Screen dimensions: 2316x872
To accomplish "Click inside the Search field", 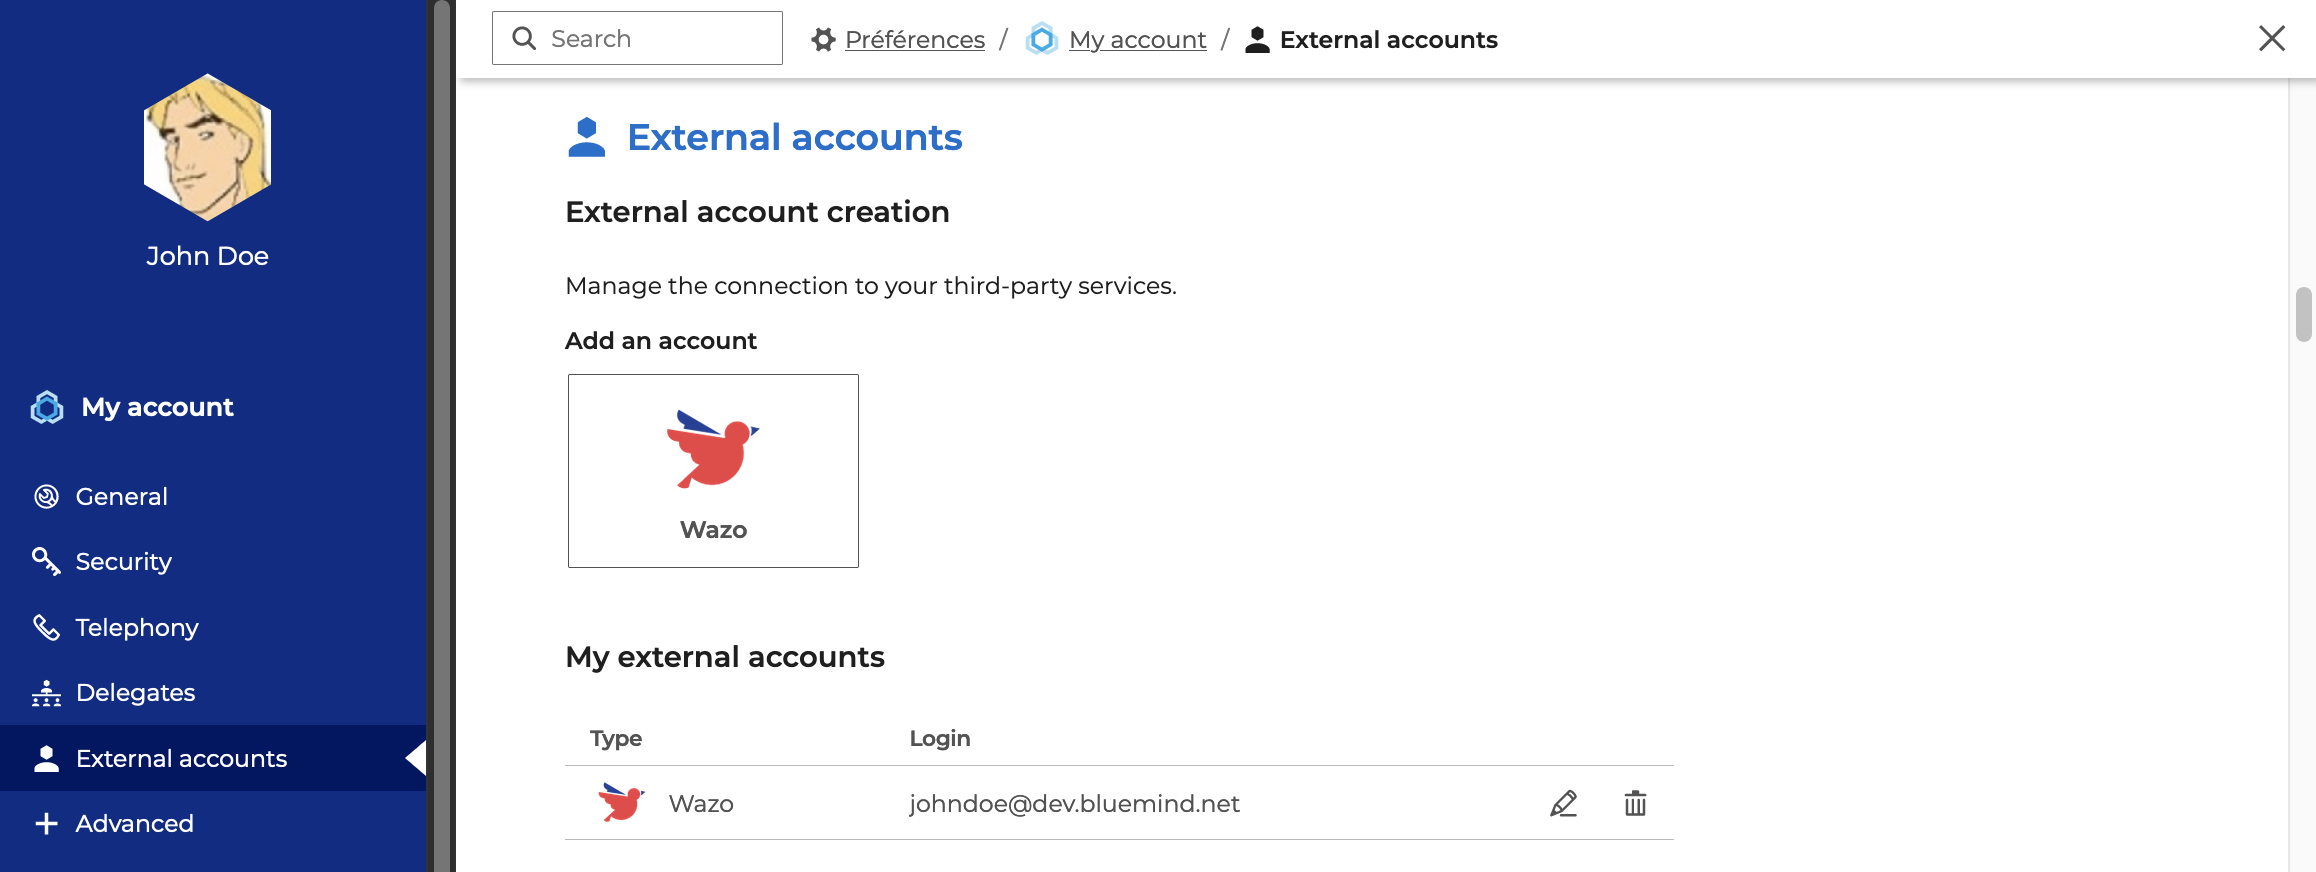I will click(x=637, y=38).
